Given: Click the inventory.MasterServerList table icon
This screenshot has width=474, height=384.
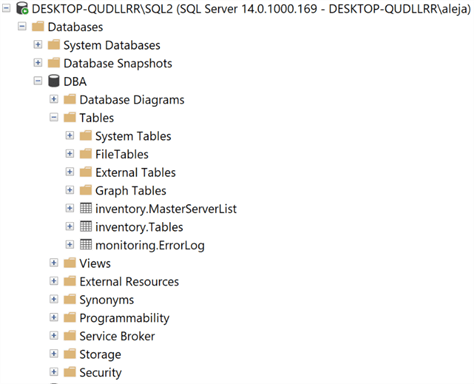Looking at the screenshot, I should click(x=86, y=208).
